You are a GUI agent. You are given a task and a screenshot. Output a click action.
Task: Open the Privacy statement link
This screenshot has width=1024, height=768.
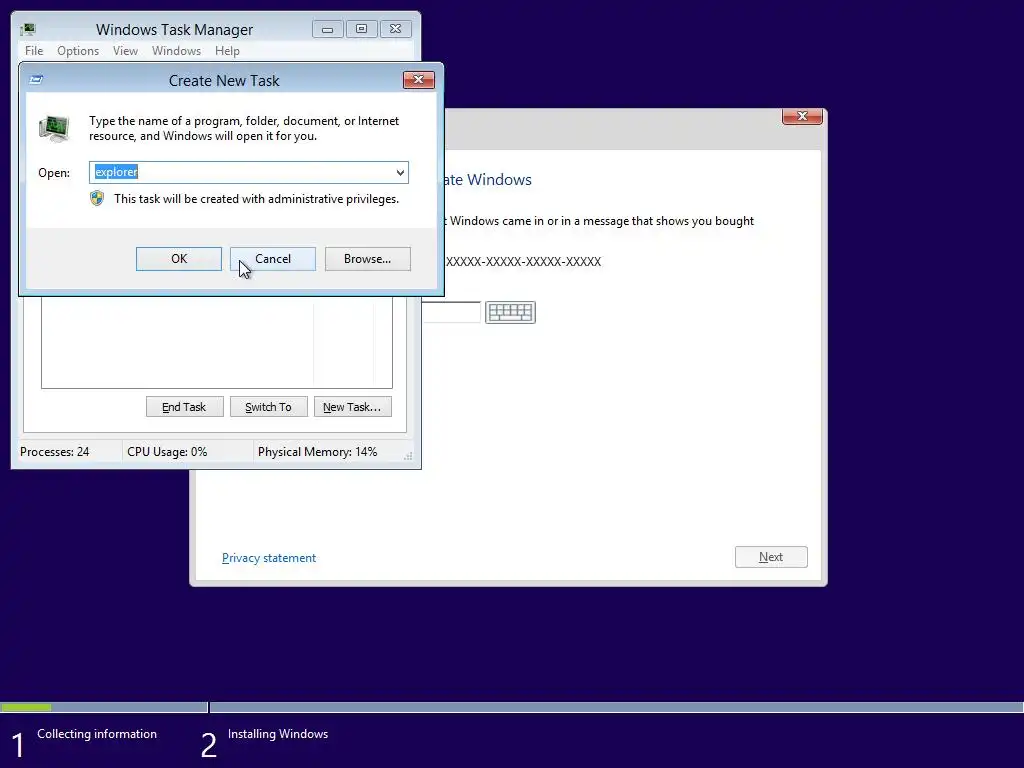tap(269, 558)
